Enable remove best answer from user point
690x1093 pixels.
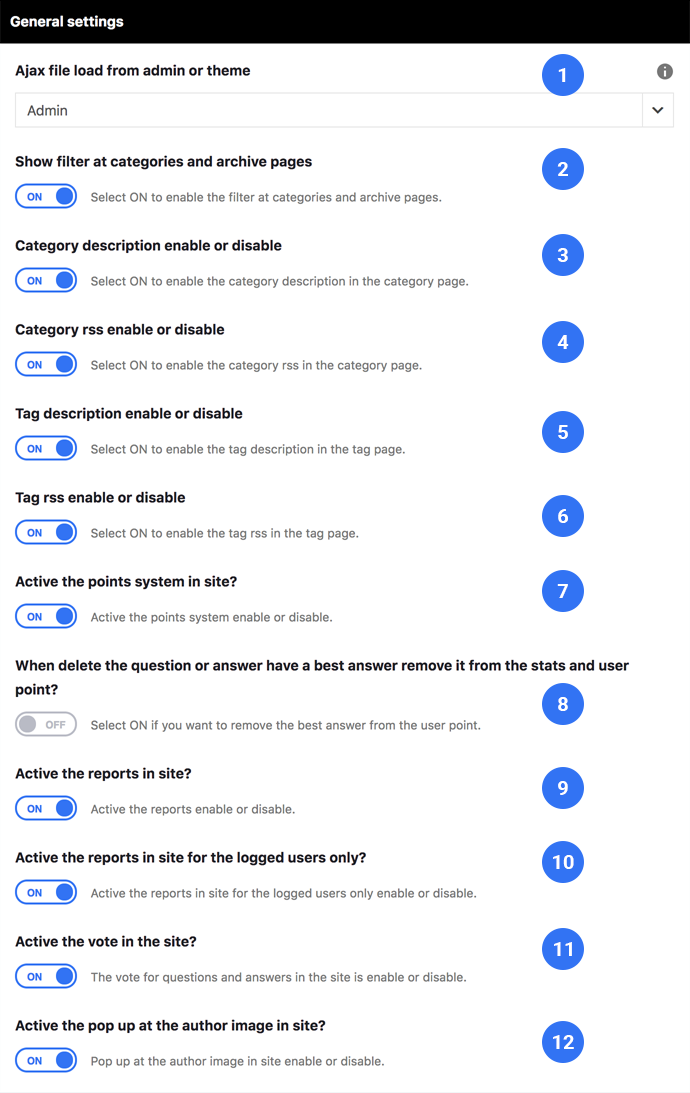pos(46,724)
